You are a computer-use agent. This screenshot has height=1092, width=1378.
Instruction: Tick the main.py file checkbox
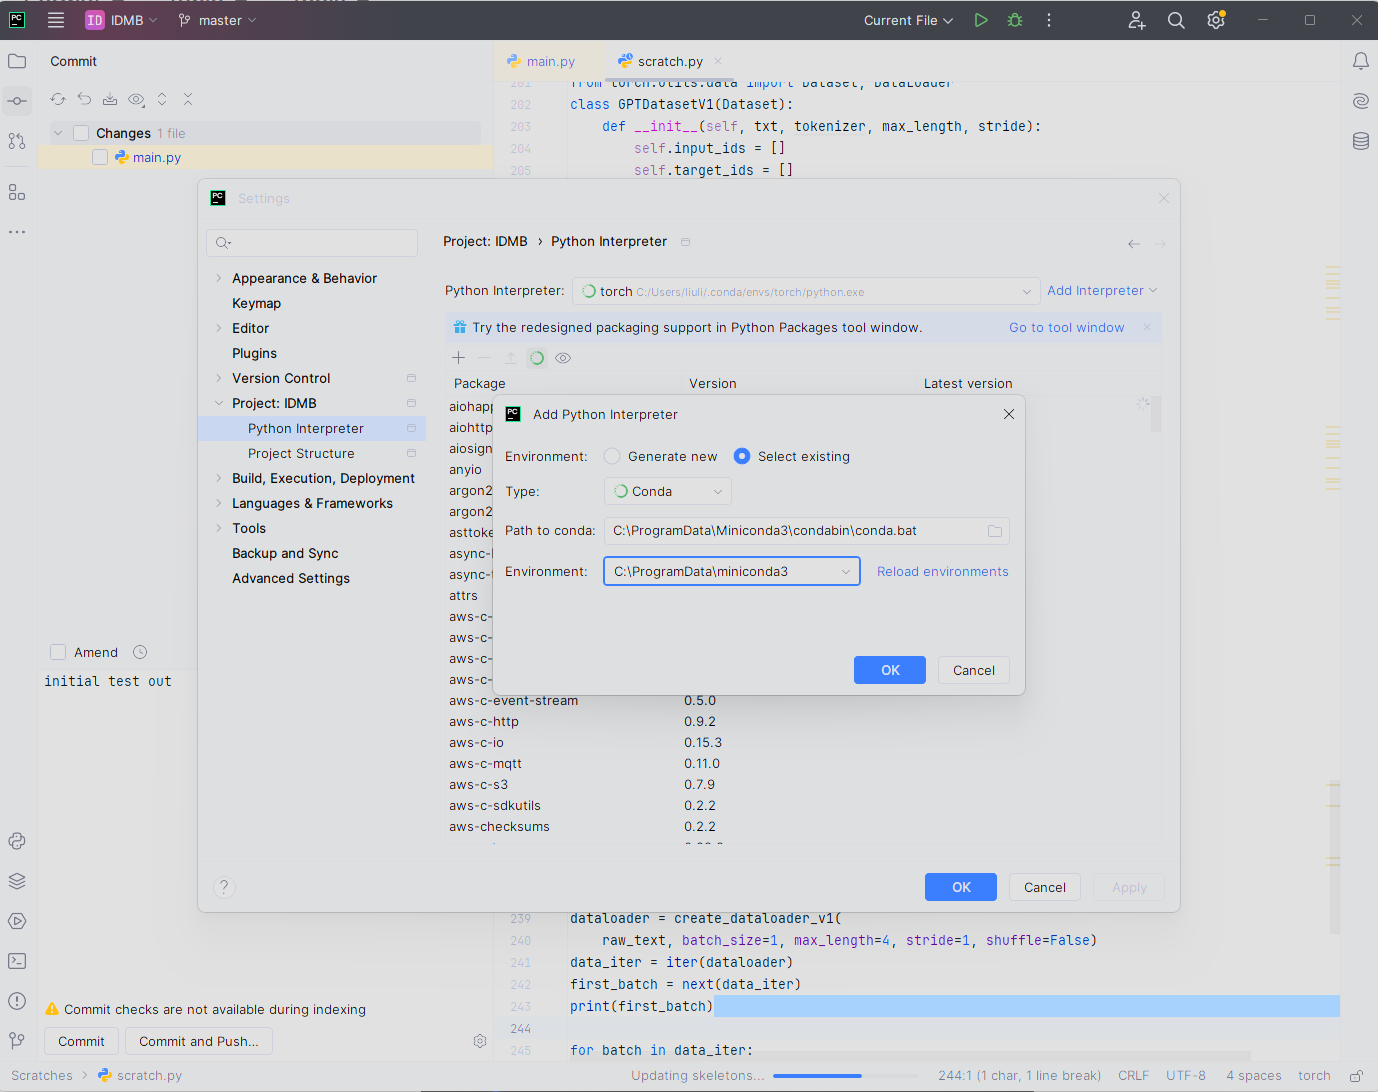(100, 157)
